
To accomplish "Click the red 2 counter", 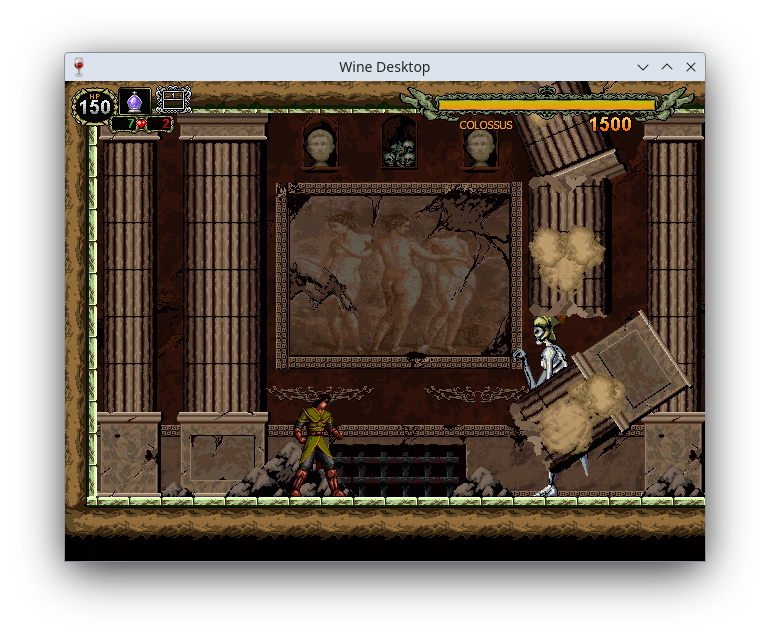I will (163, 124).
